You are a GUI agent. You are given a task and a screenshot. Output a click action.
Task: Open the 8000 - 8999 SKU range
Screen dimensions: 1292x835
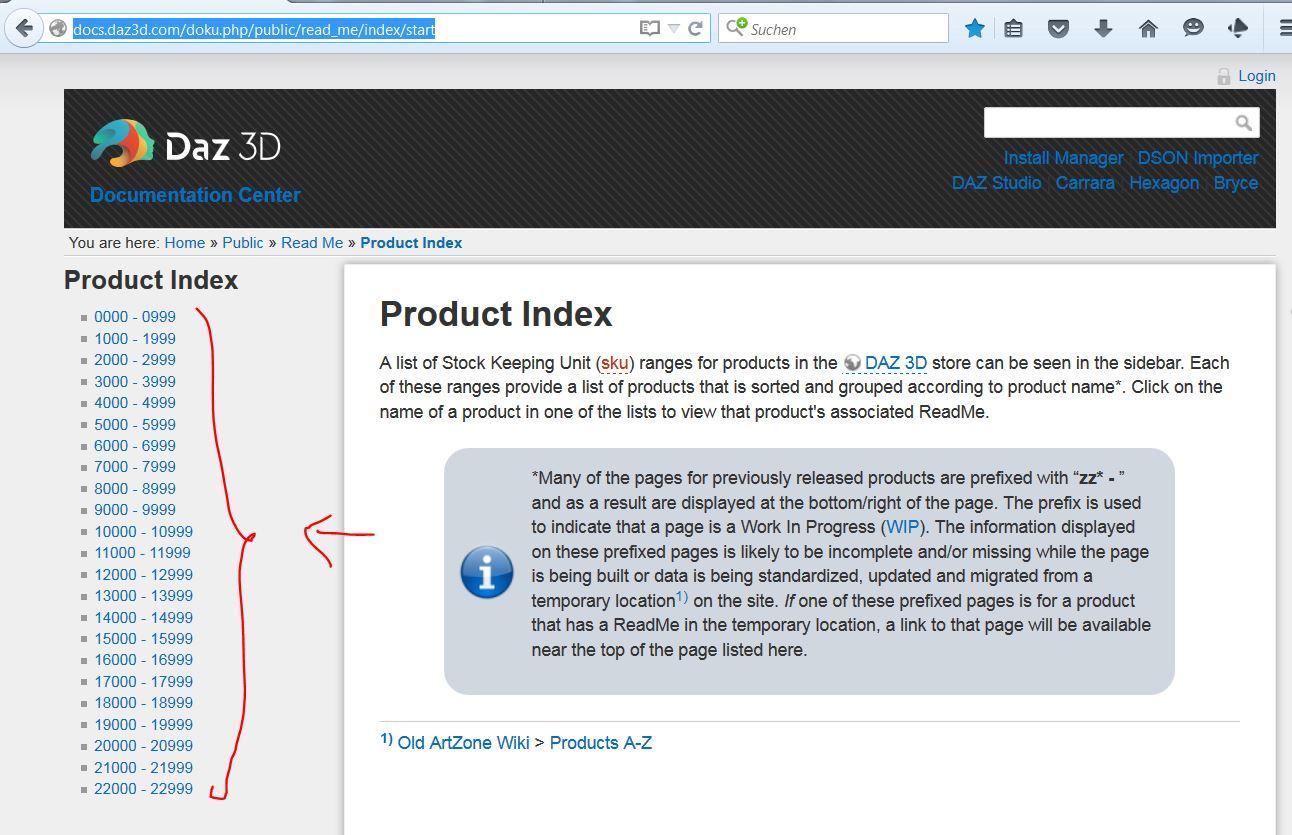click(135, 489)
